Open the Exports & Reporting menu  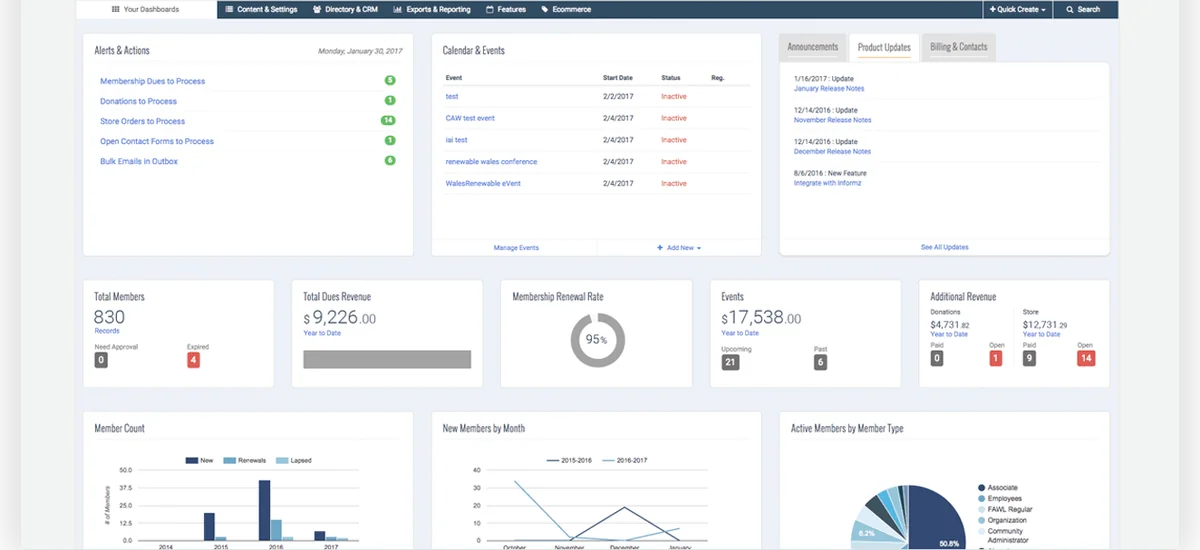432,9
